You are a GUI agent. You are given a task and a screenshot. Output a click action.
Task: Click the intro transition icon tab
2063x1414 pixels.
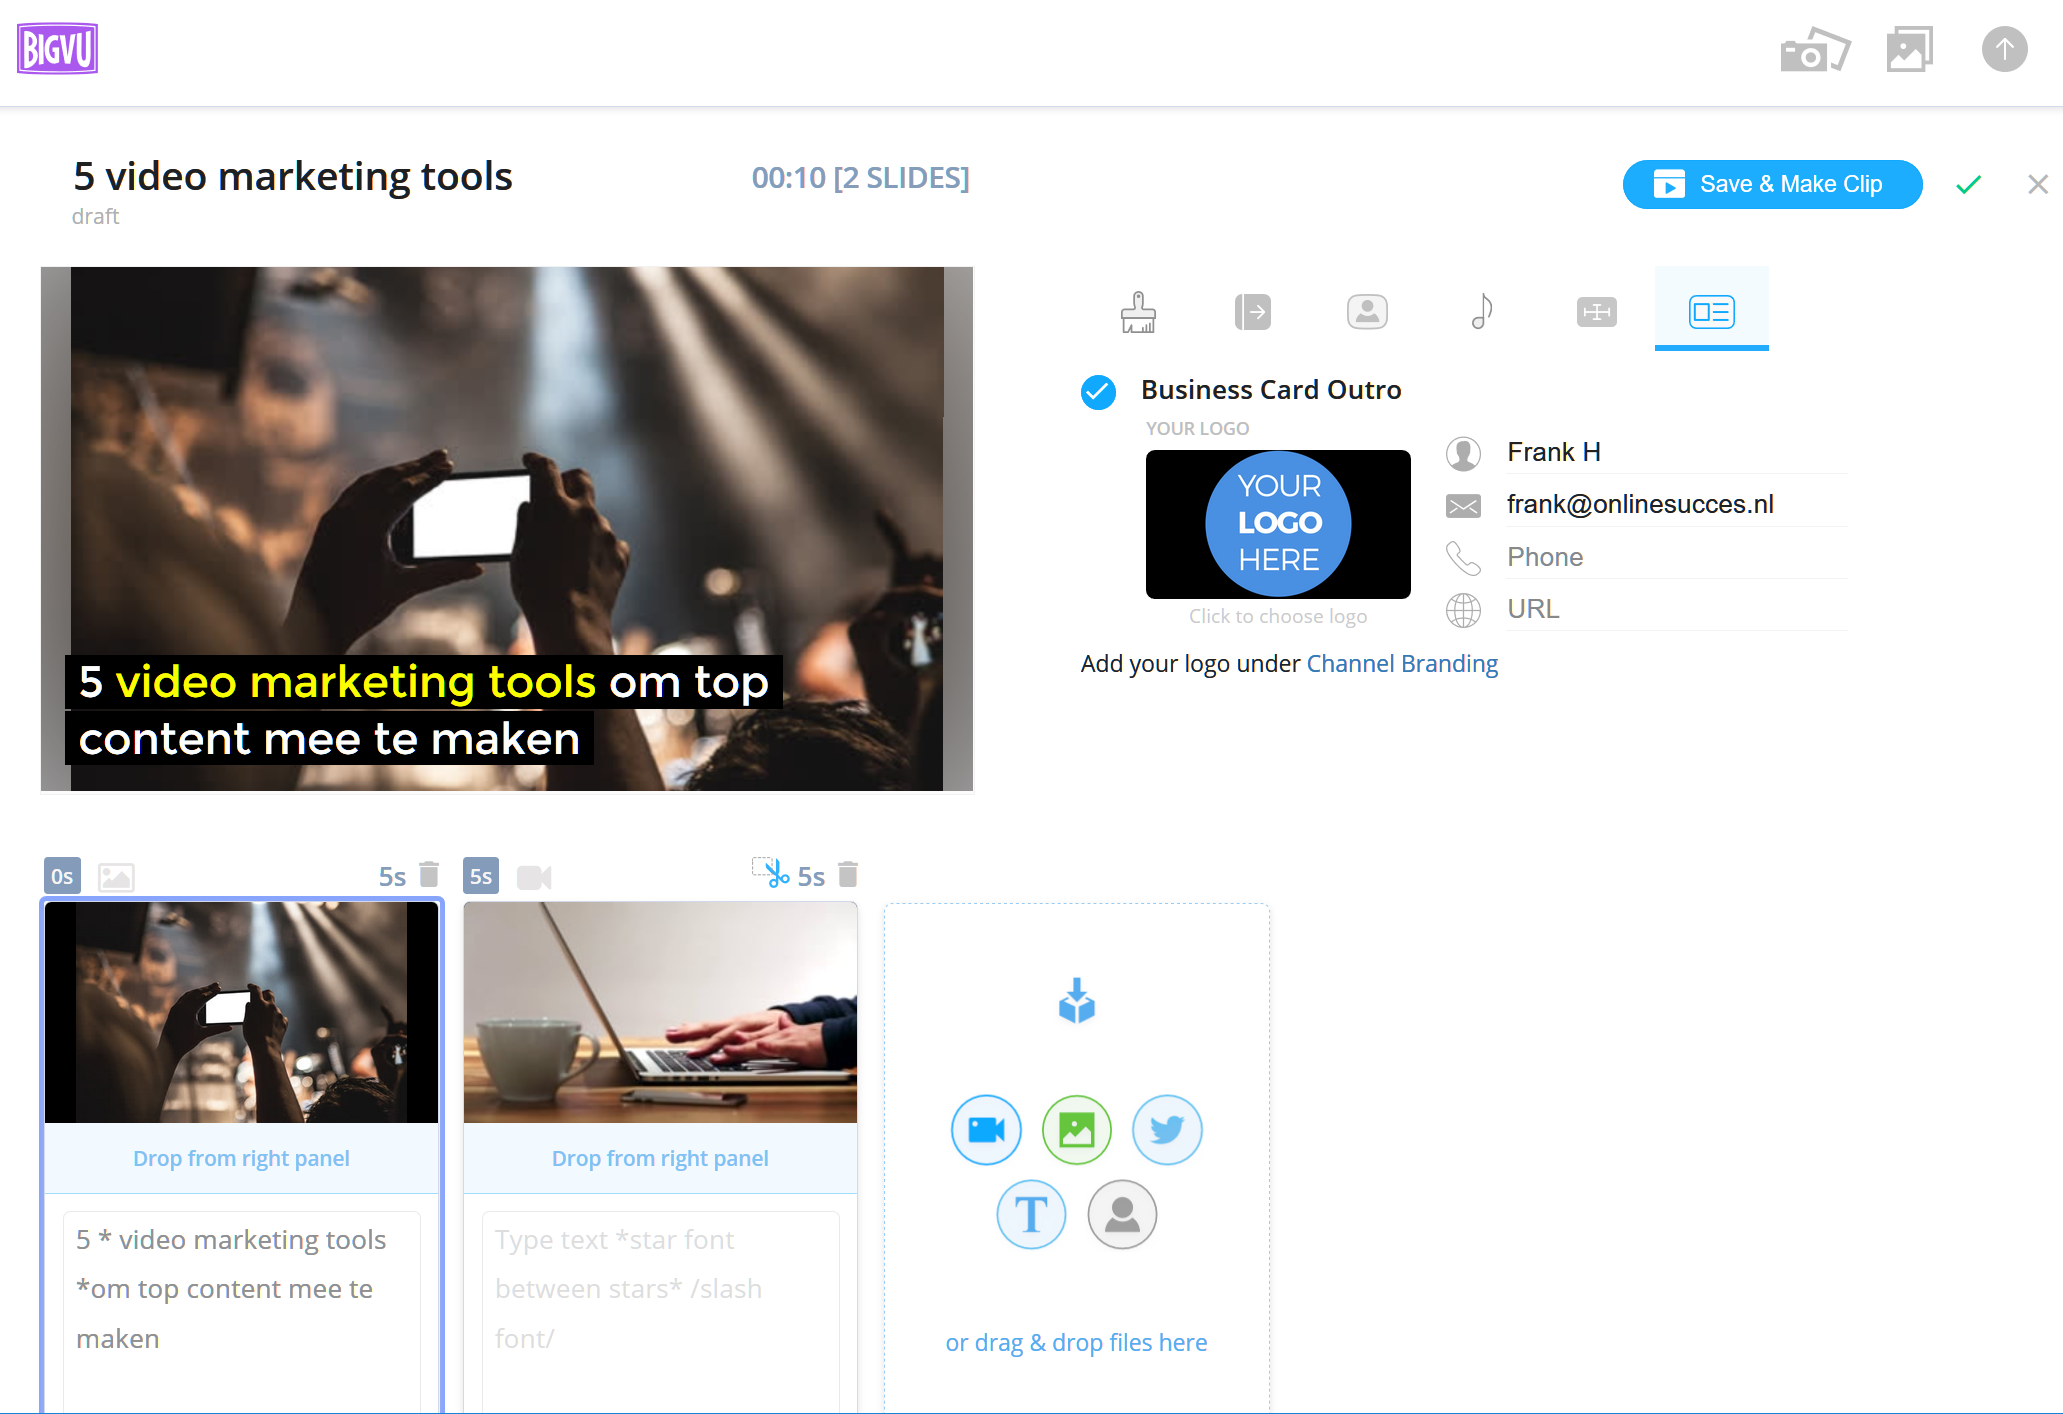click(x=1252, y=312)
